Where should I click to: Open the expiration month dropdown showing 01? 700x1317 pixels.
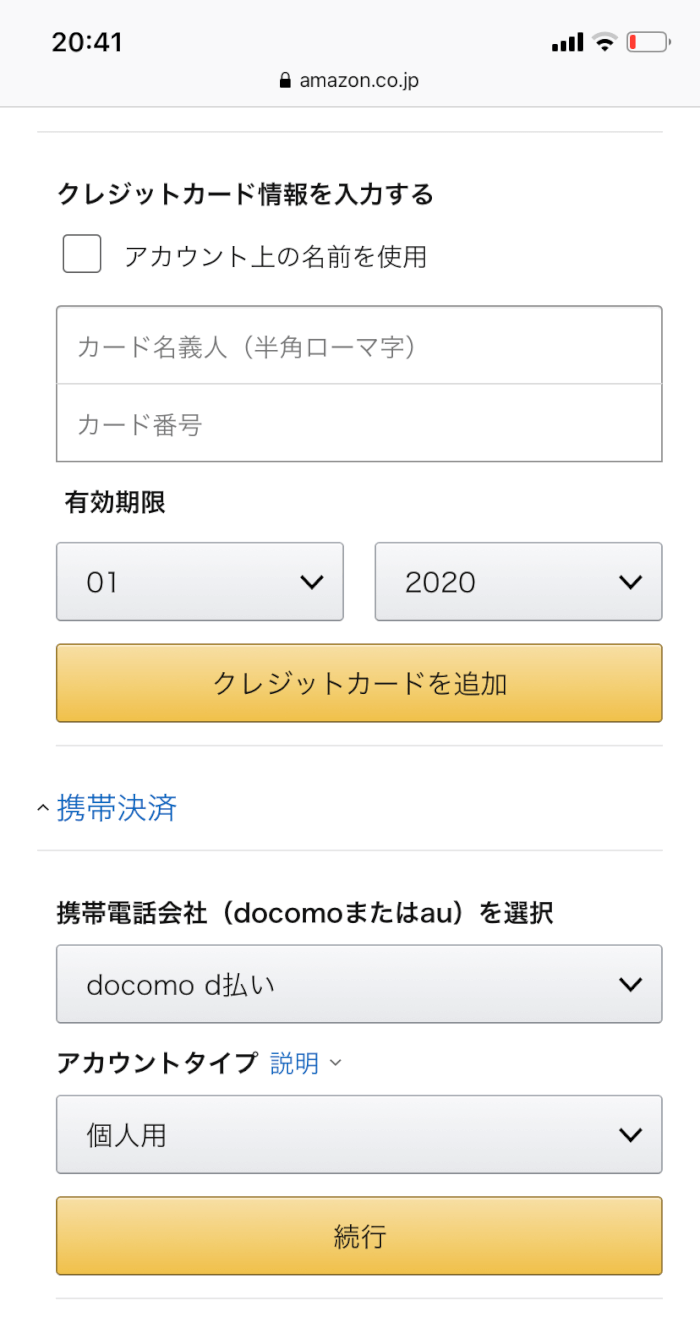(x=199, y=582)
